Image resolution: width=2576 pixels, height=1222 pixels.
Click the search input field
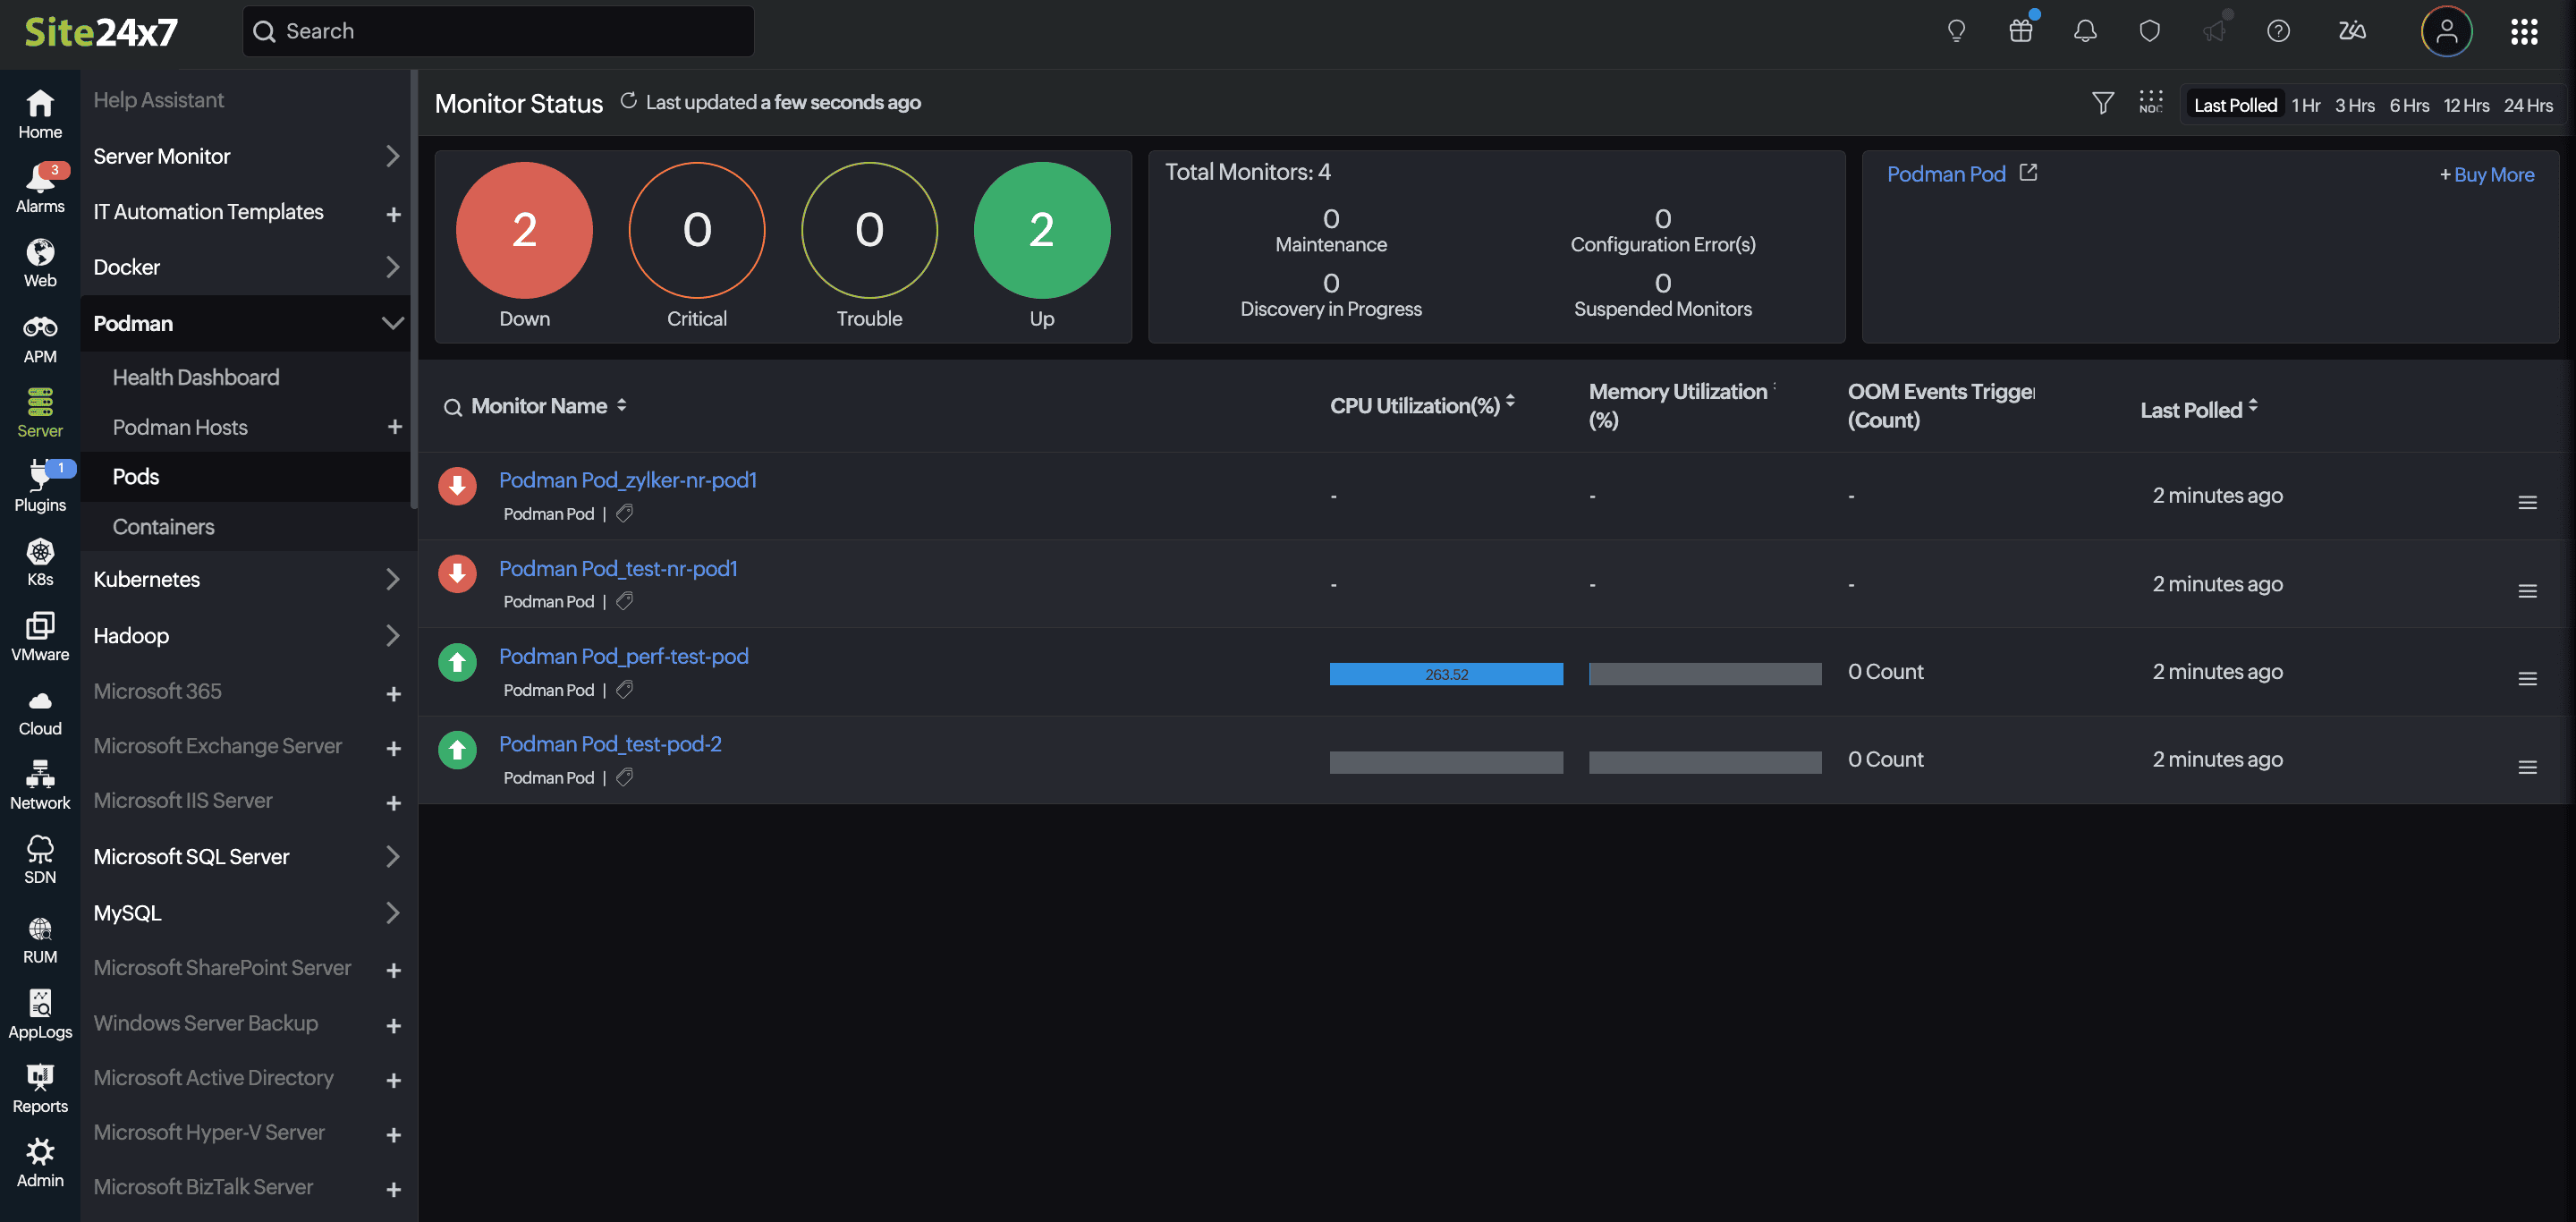(498, 31)
